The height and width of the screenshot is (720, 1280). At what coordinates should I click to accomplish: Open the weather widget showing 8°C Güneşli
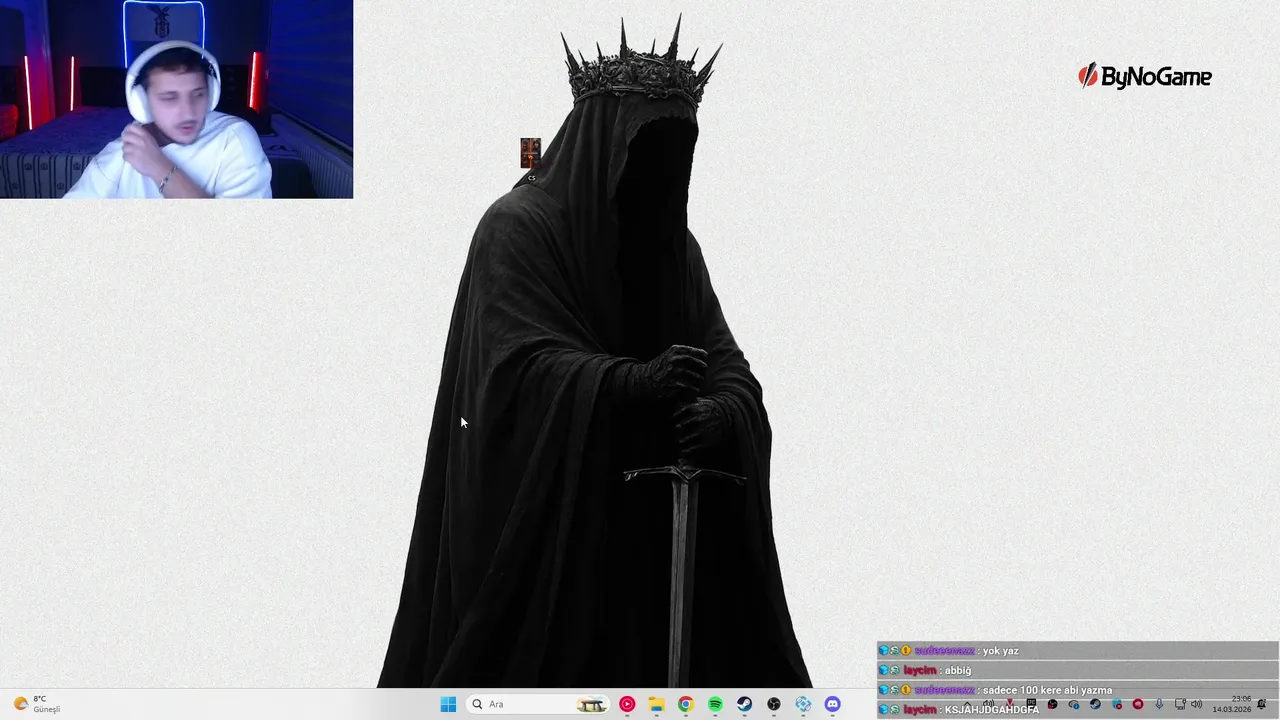point(37,704)
